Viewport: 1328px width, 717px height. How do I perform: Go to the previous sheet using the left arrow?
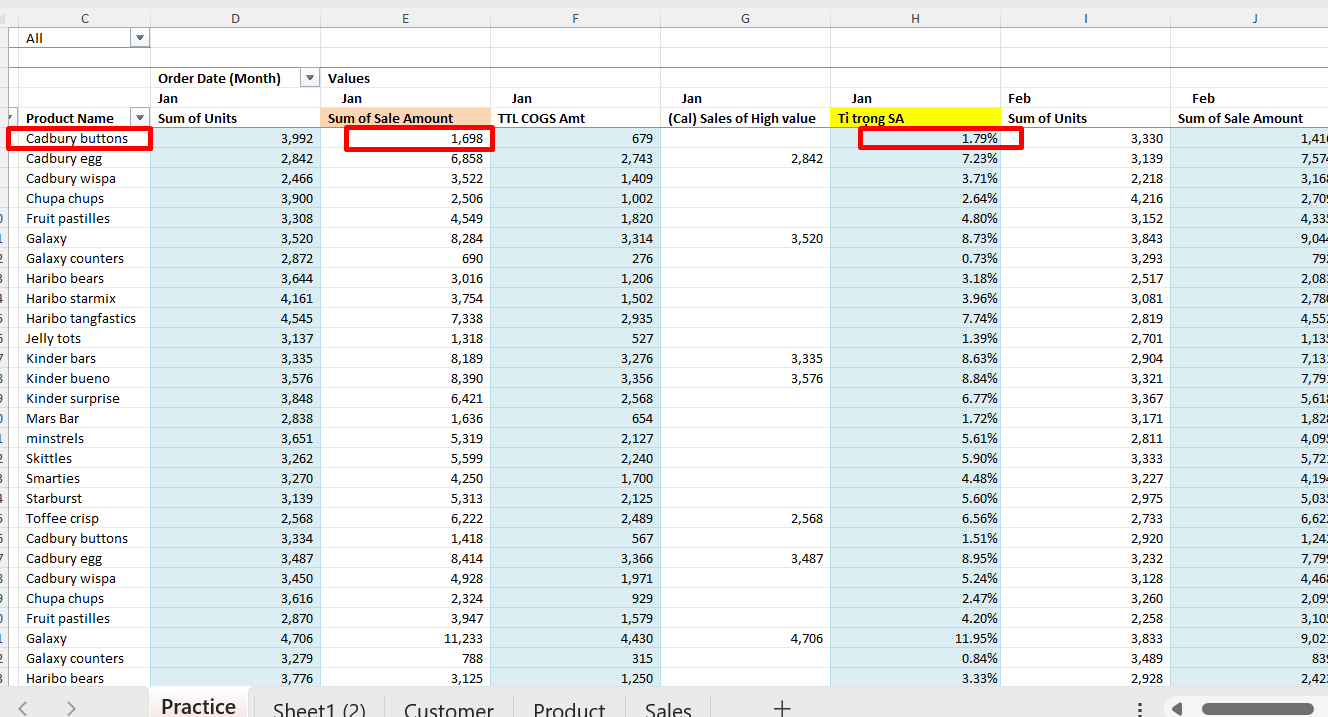23,708
